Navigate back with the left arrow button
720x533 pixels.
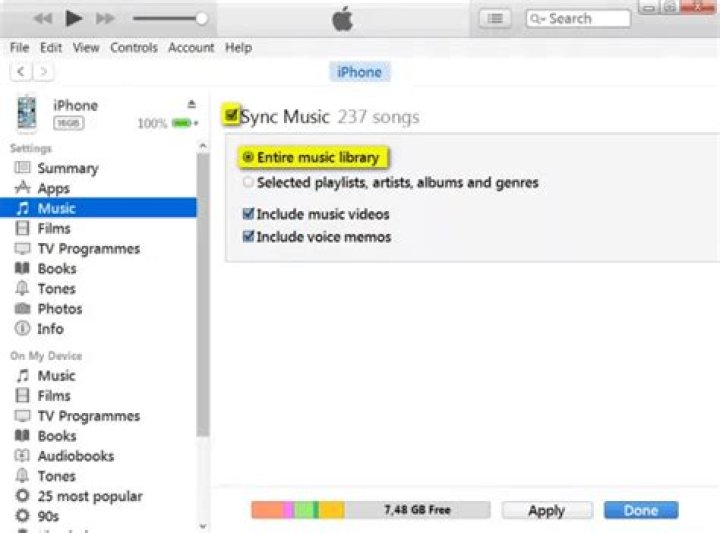pos(21,72)
